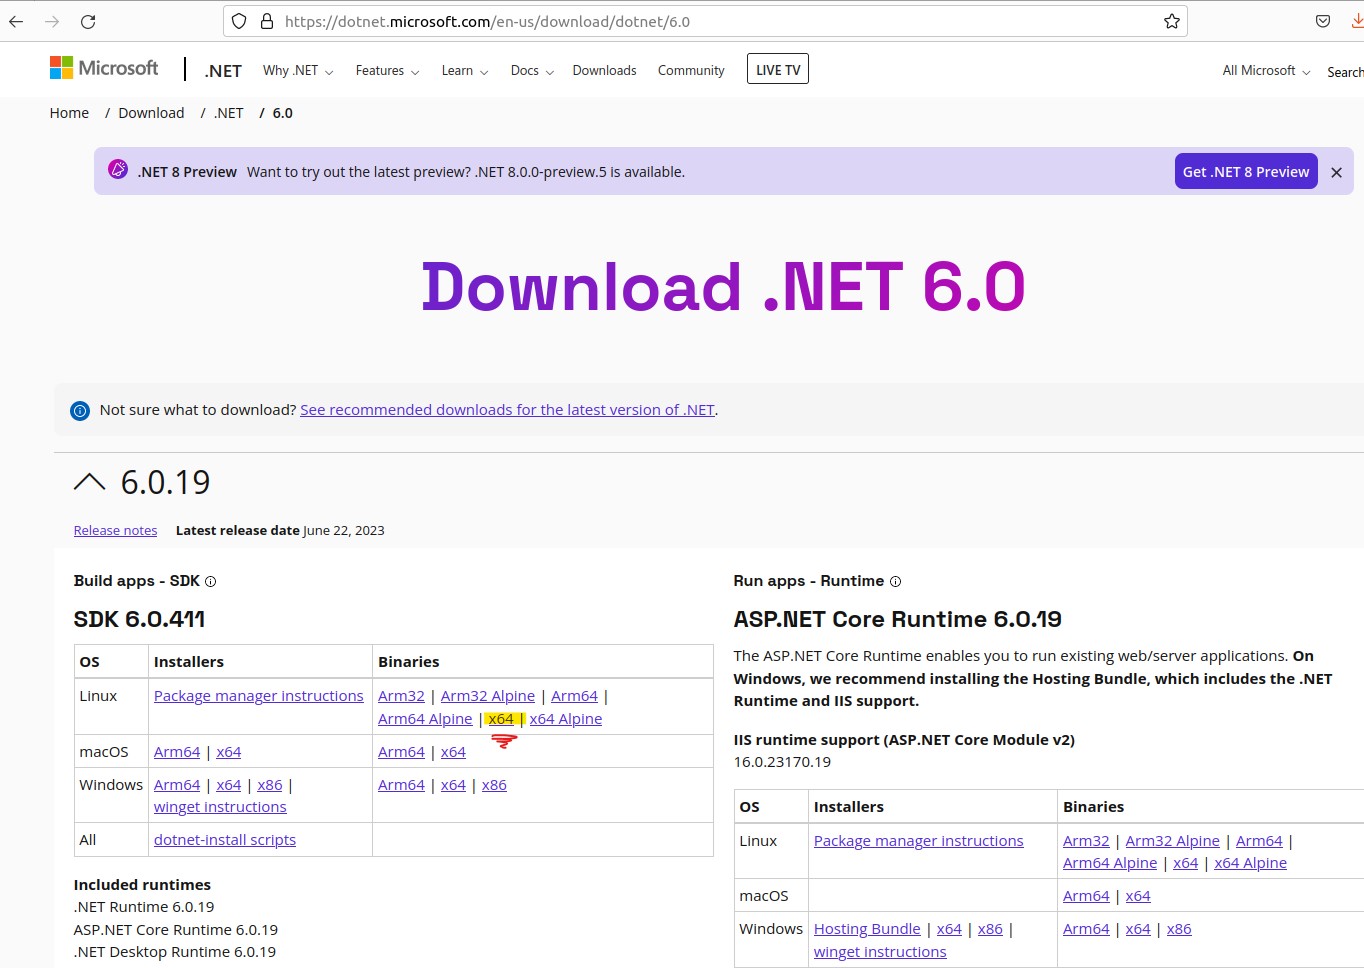1364x968 pixels.
Task: Open dotnet-install scripts link
Action: 225,840
